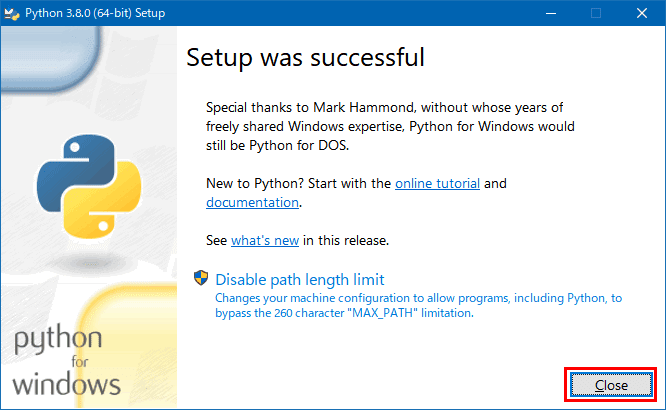Open the online tutorial link
Viewport: 666px width, 410px height.
point(437,184)
